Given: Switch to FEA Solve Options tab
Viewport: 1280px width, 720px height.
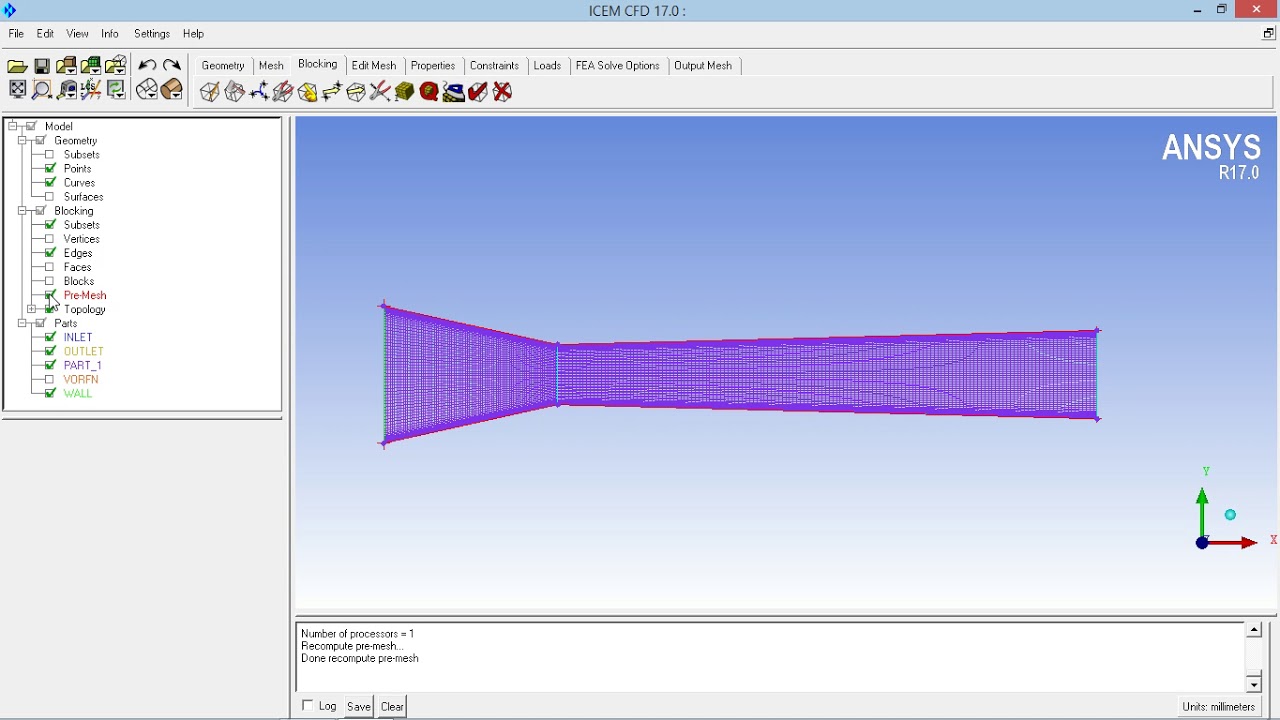Looking at the screenshot, I should click(x=618, y=66).
